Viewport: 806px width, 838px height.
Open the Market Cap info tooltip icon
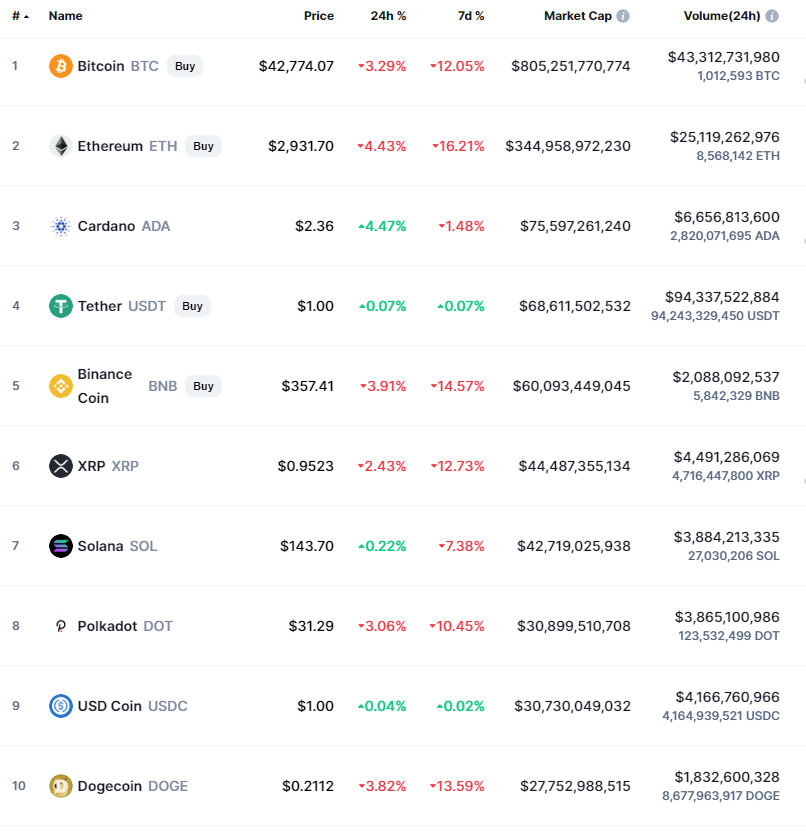[x=623, y=16]
